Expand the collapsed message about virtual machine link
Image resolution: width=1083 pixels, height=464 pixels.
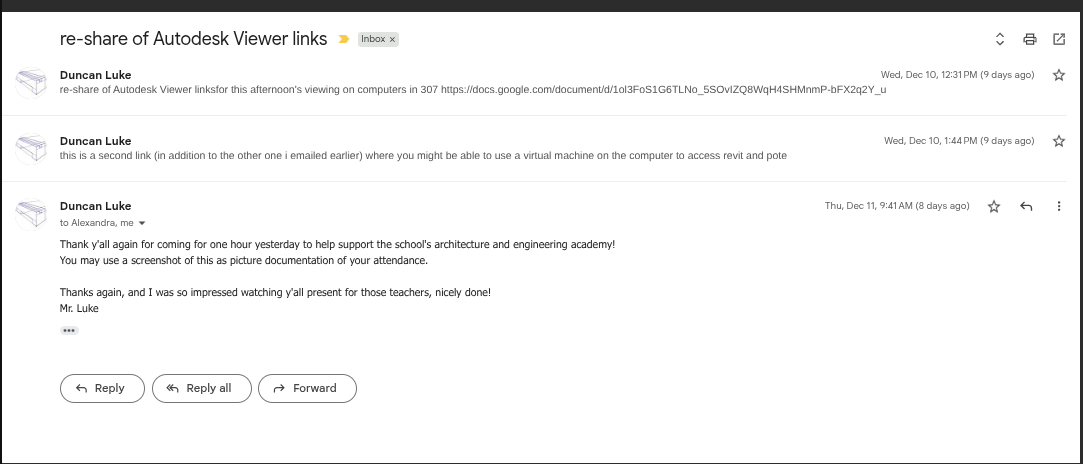coord(420,156)
